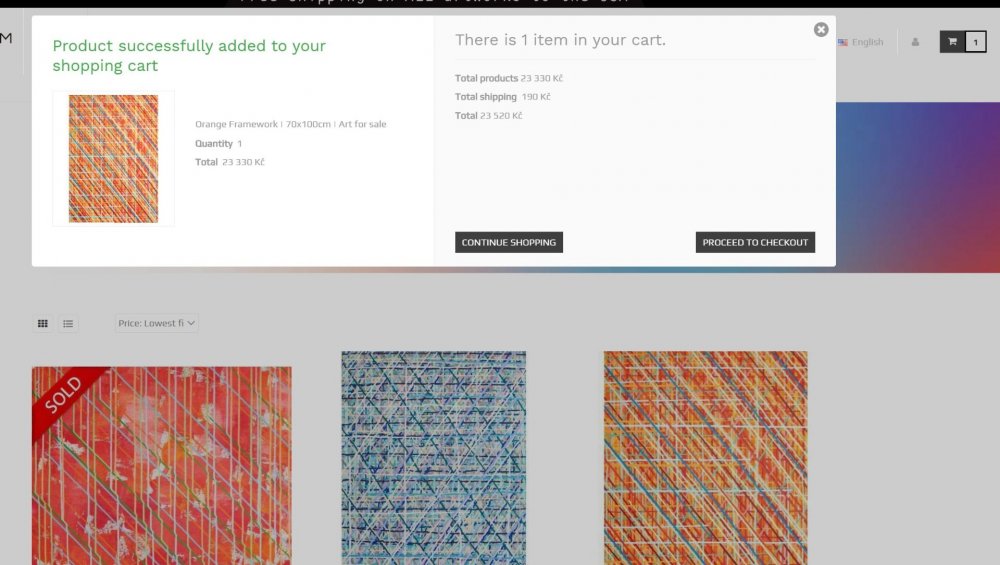Open user account icon

pyautogui.click(x=915, y=42)
